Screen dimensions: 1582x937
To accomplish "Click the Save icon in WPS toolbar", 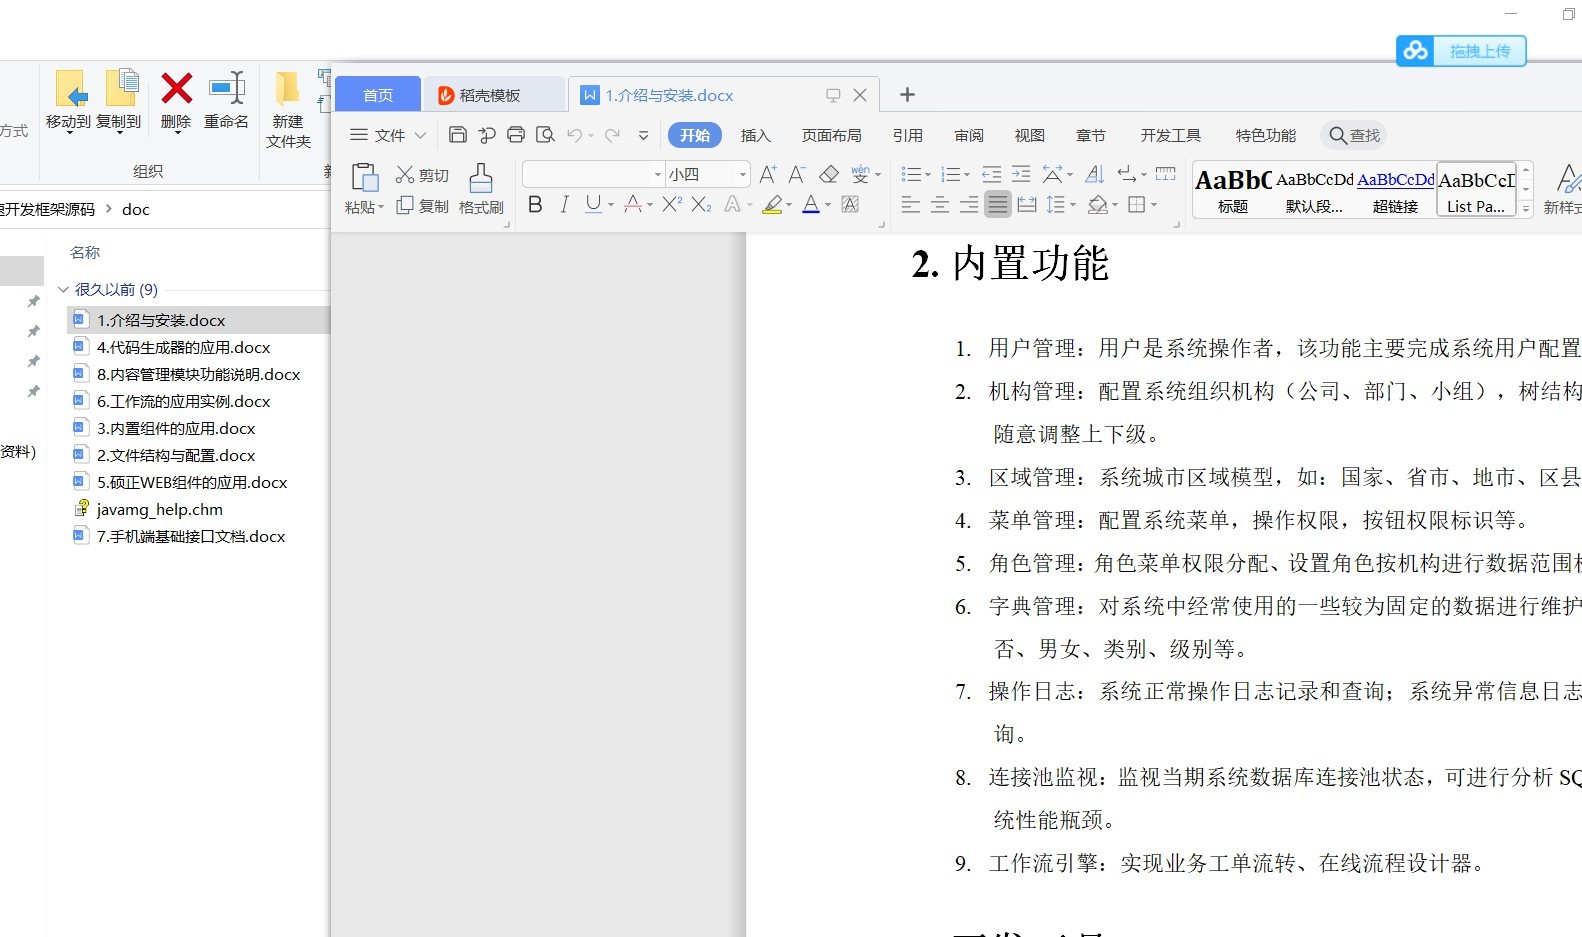I will click(x=458, y=134).
